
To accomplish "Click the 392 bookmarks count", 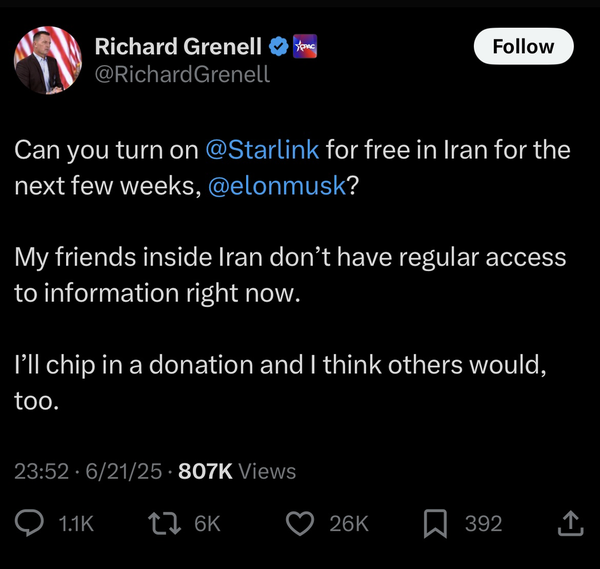I will click(x=483, y=523).
